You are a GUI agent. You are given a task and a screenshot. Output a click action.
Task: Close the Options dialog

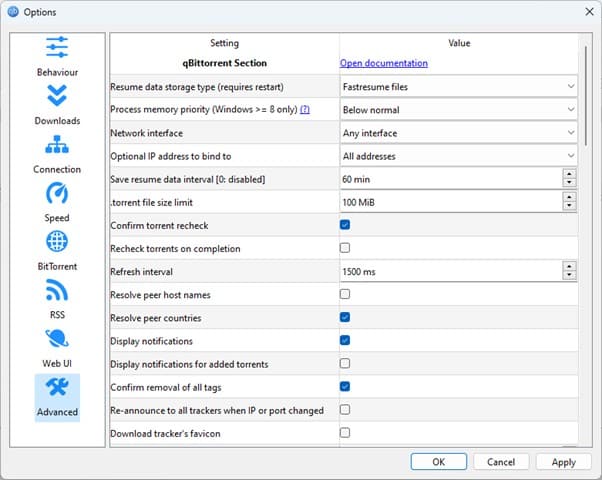point(590,12)
